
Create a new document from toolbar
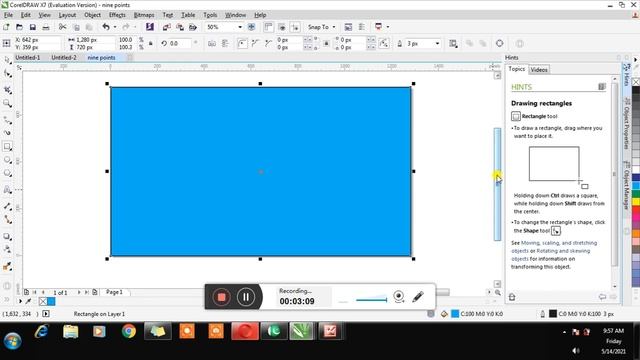coord(6,27)
